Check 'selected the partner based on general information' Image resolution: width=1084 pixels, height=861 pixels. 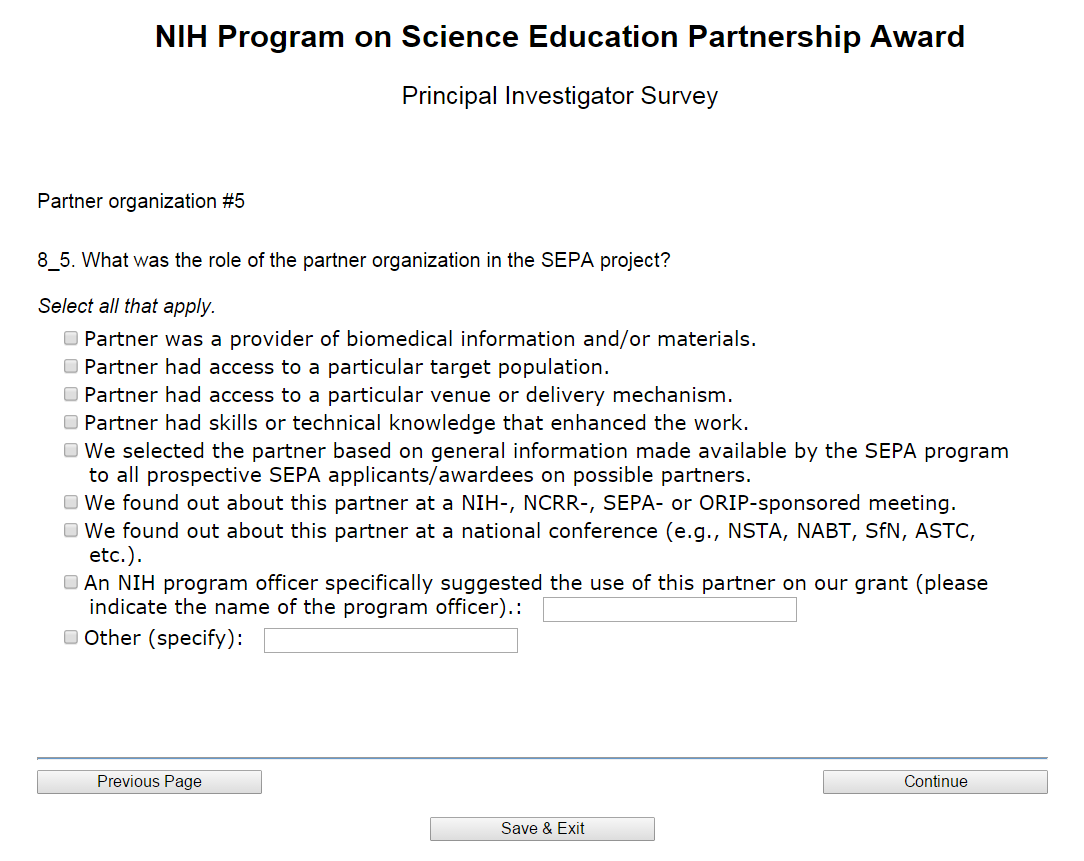tap(71, 450)
